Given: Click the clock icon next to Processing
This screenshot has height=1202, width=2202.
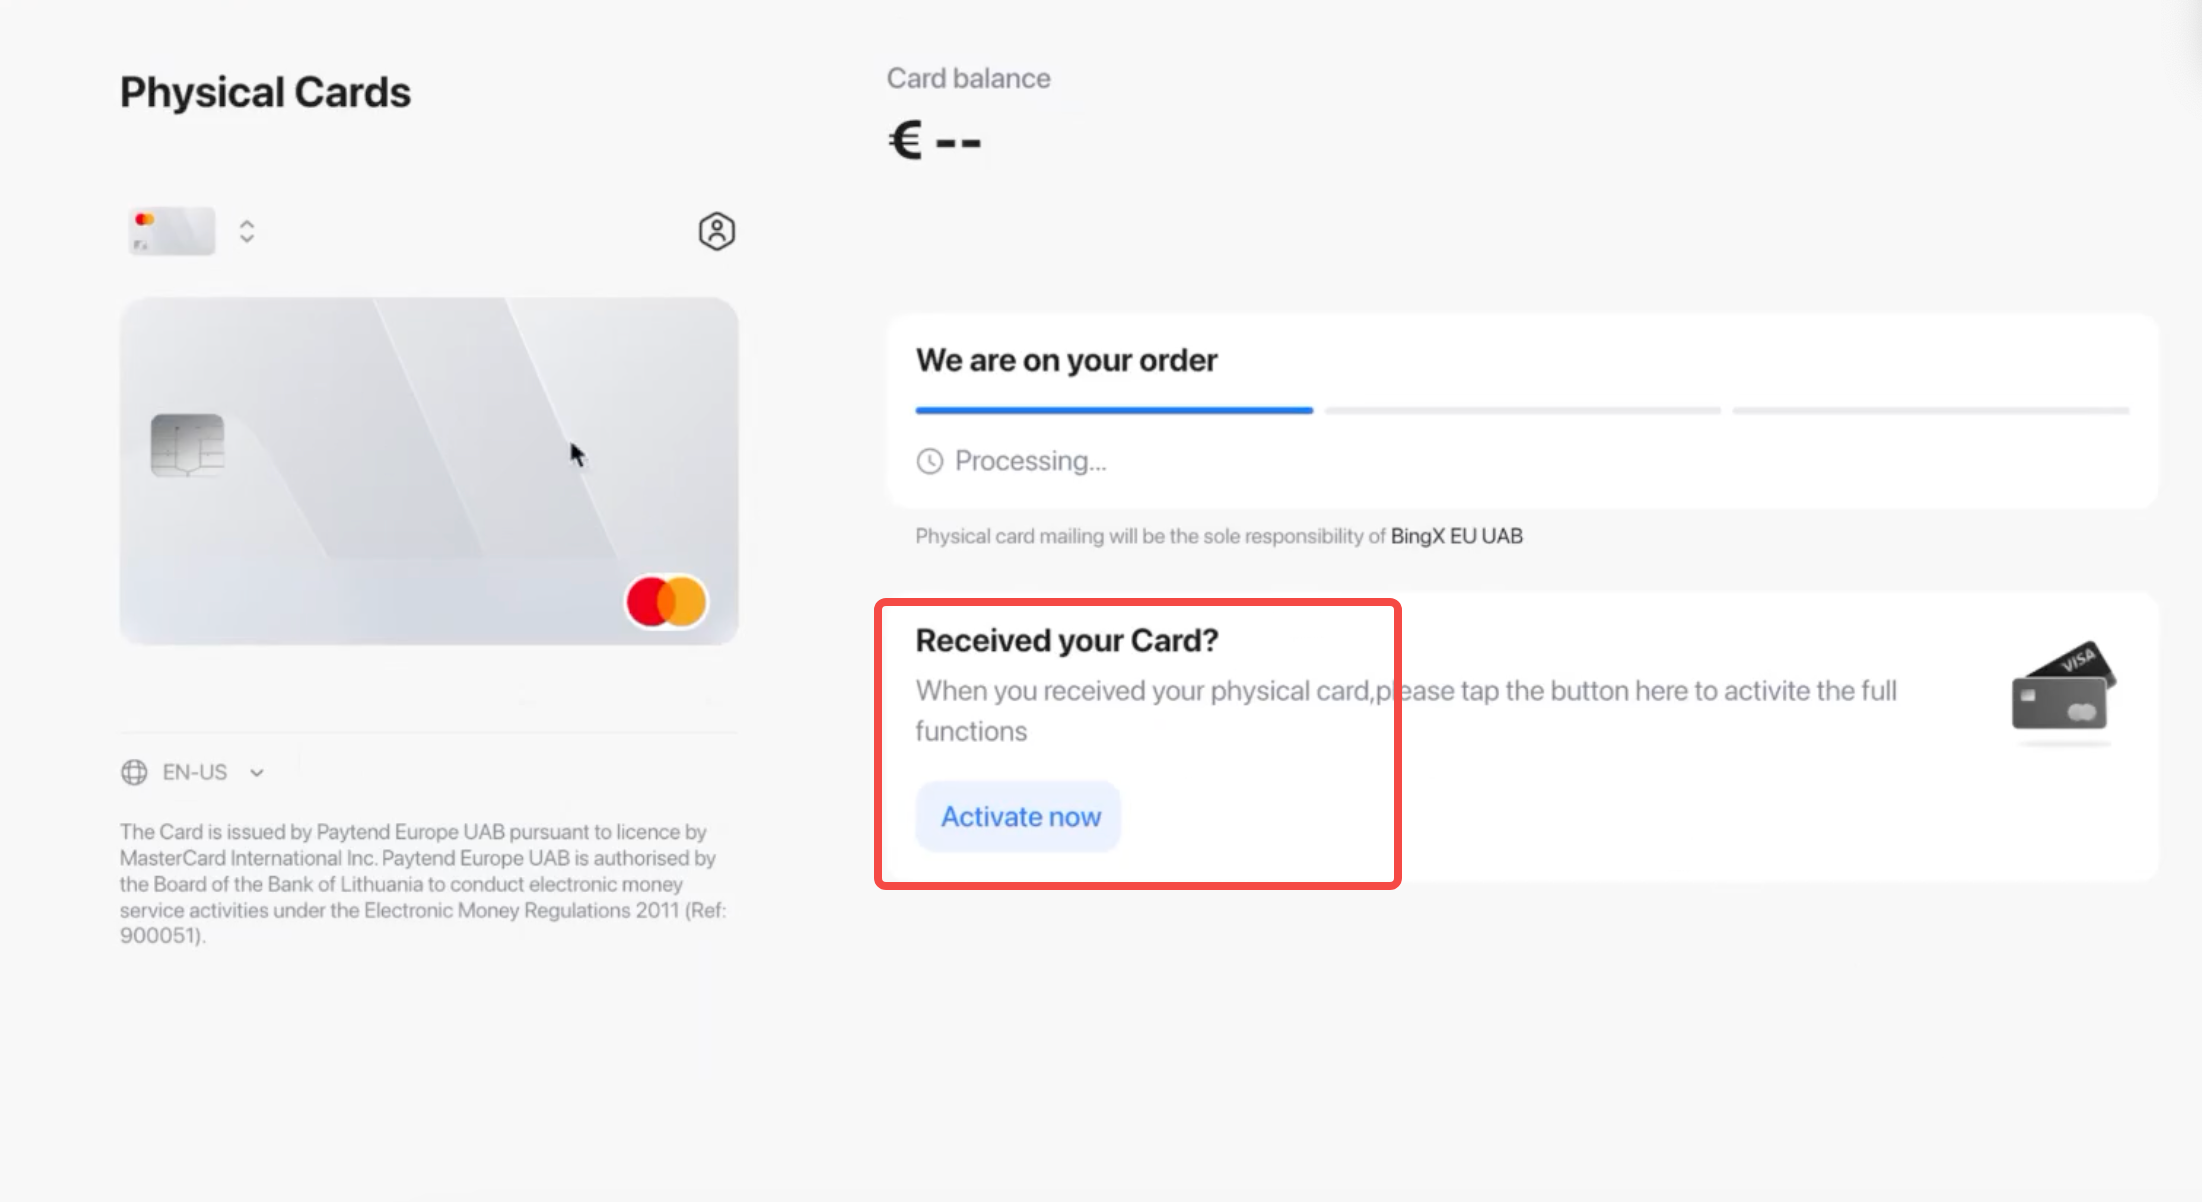Looking at the screenshot, I should 930,461.
